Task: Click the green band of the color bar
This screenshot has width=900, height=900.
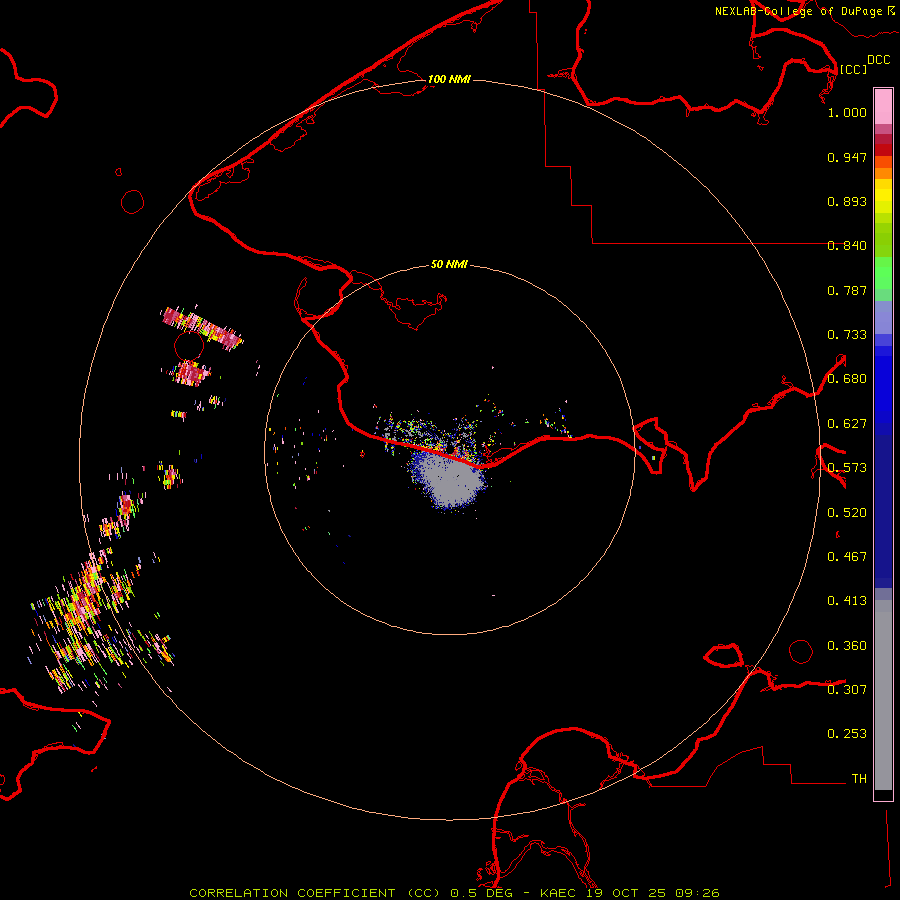Action: pos(883,273)
